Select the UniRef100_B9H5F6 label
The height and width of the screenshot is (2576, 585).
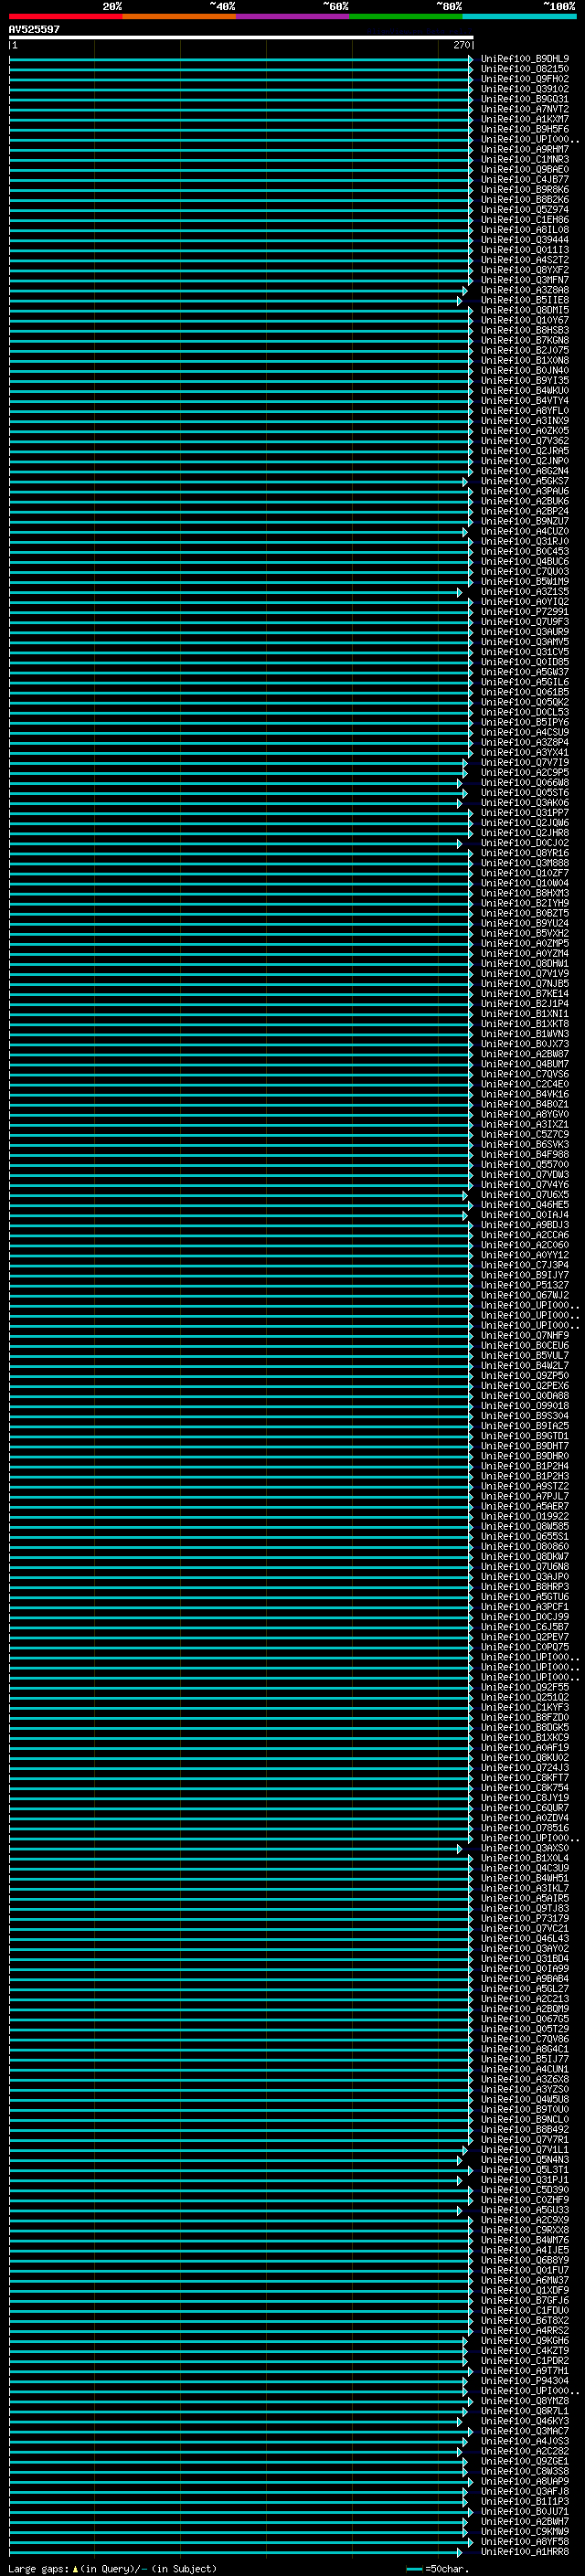pos(525,129)
